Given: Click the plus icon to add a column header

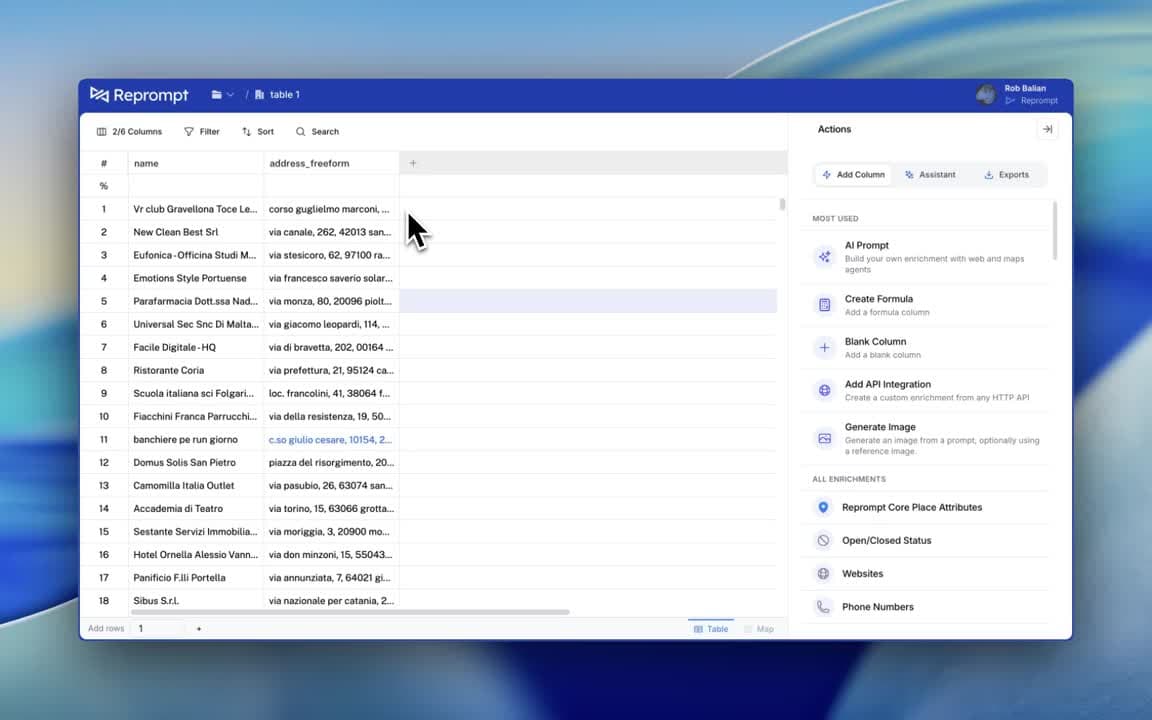Looking at the screenshot, I should [413, 163].
